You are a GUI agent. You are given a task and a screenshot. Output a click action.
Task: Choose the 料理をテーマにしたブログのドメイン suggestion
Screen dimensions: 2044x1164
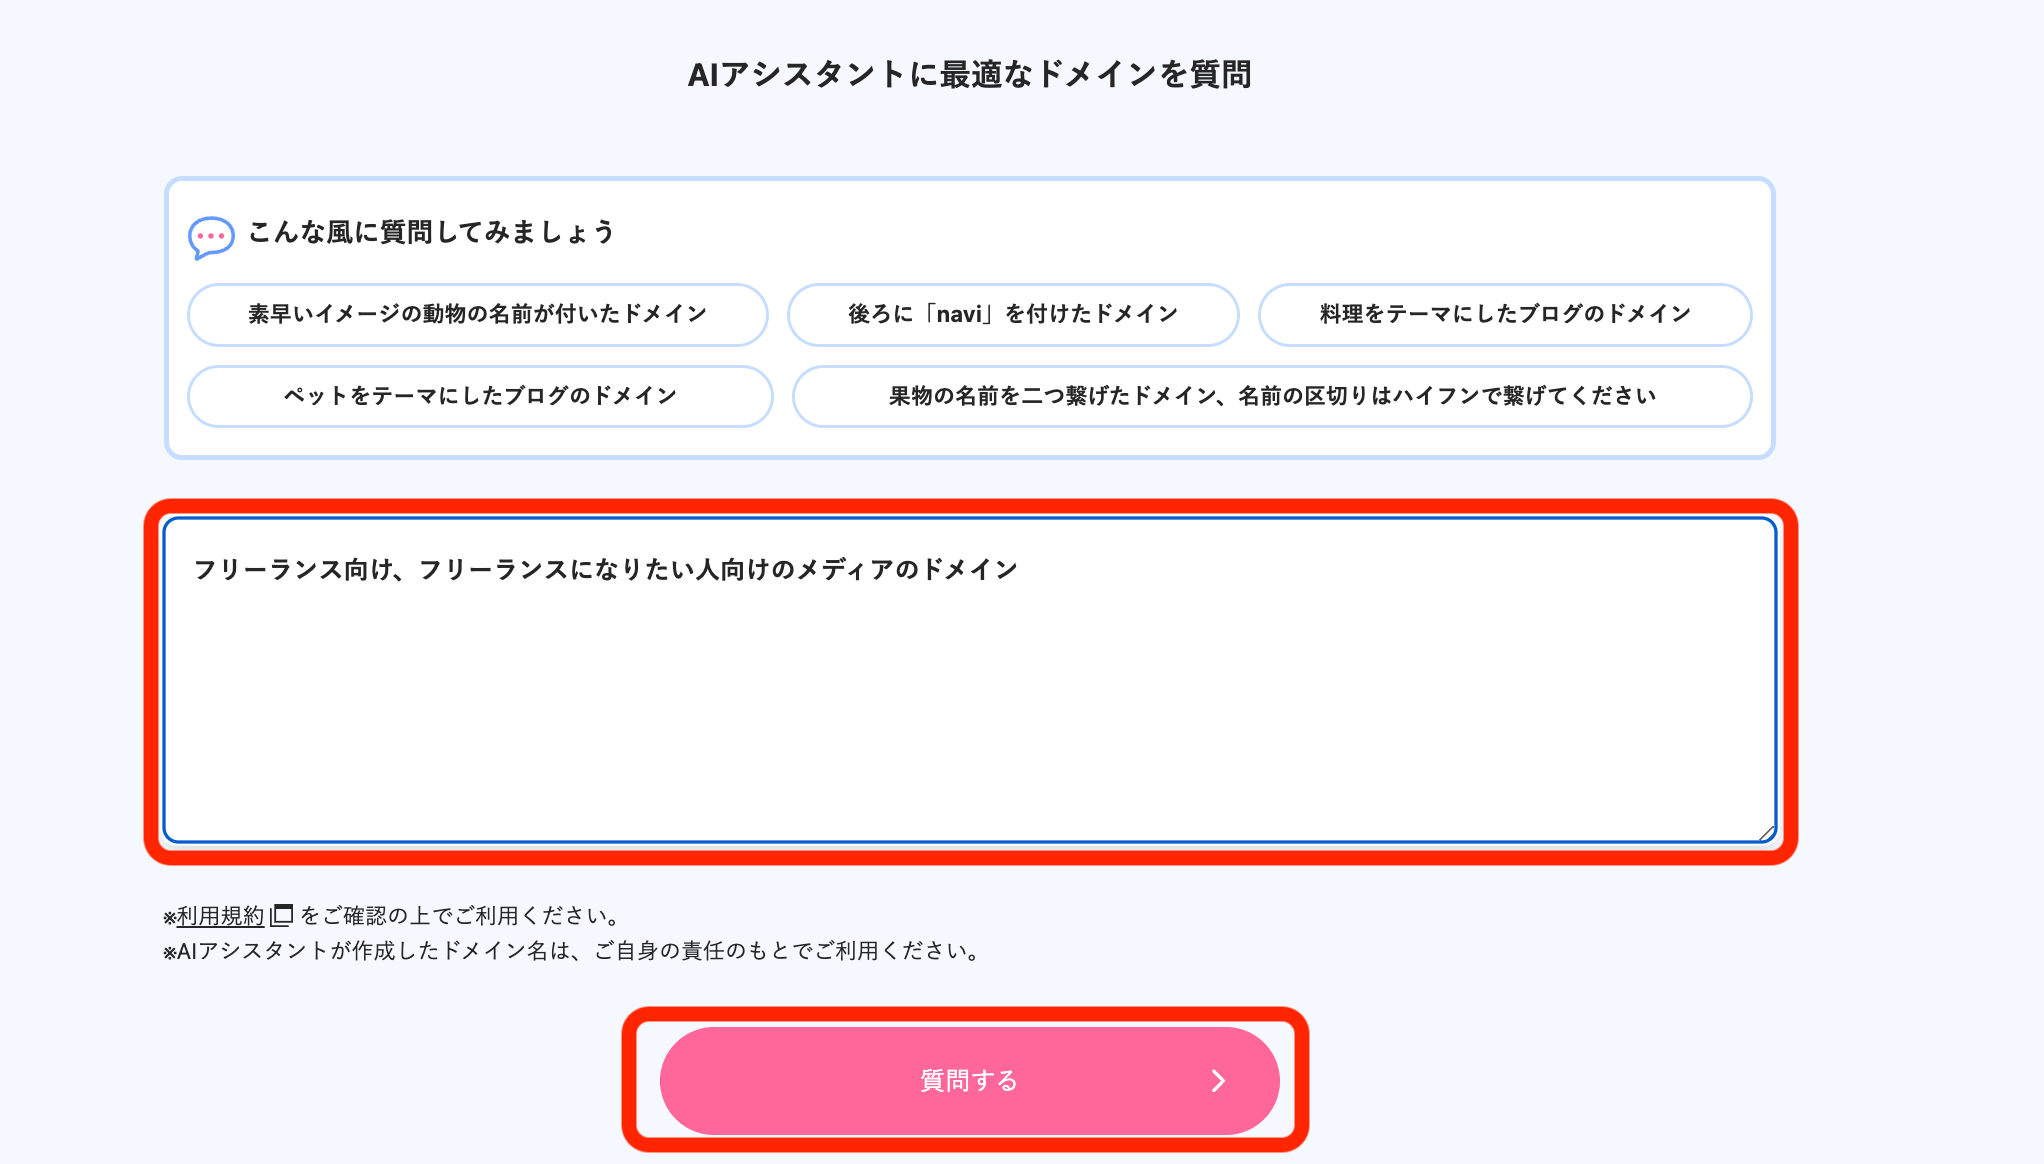click(x=1502, y=314)
